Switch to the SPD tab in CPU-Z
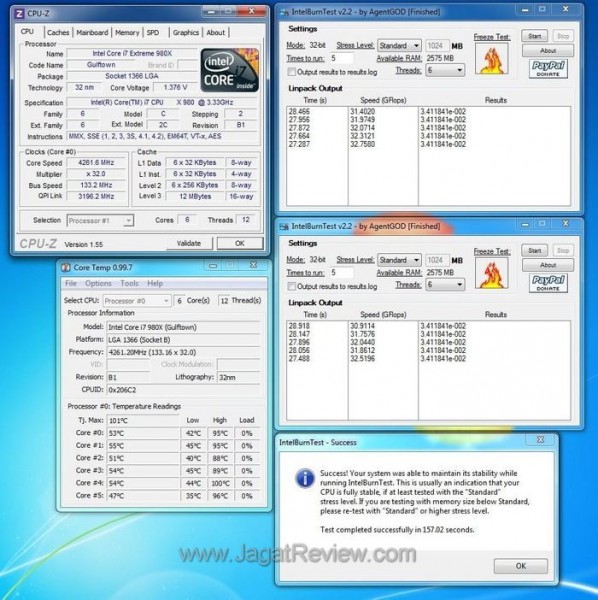Image resolution: width=598 pixels, height=600 pixels. coord(153,33)
